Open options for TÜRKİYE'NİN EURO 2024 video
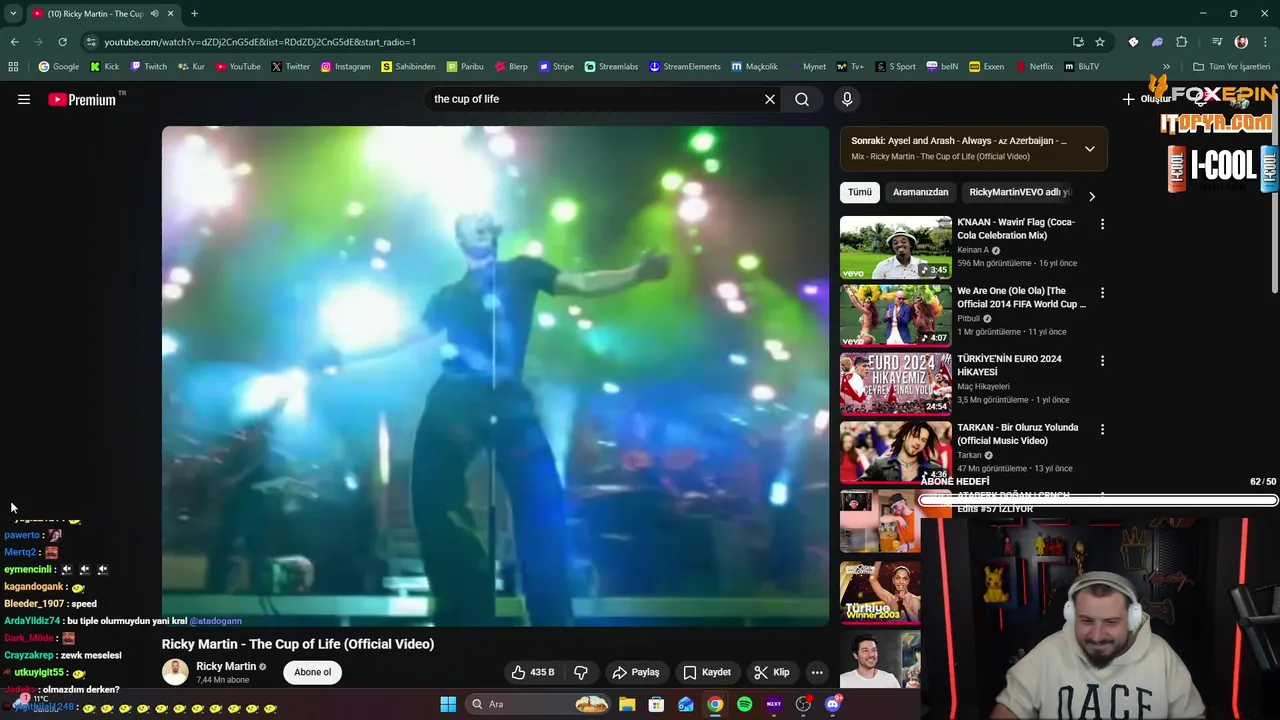 (x=1102, y=361)
